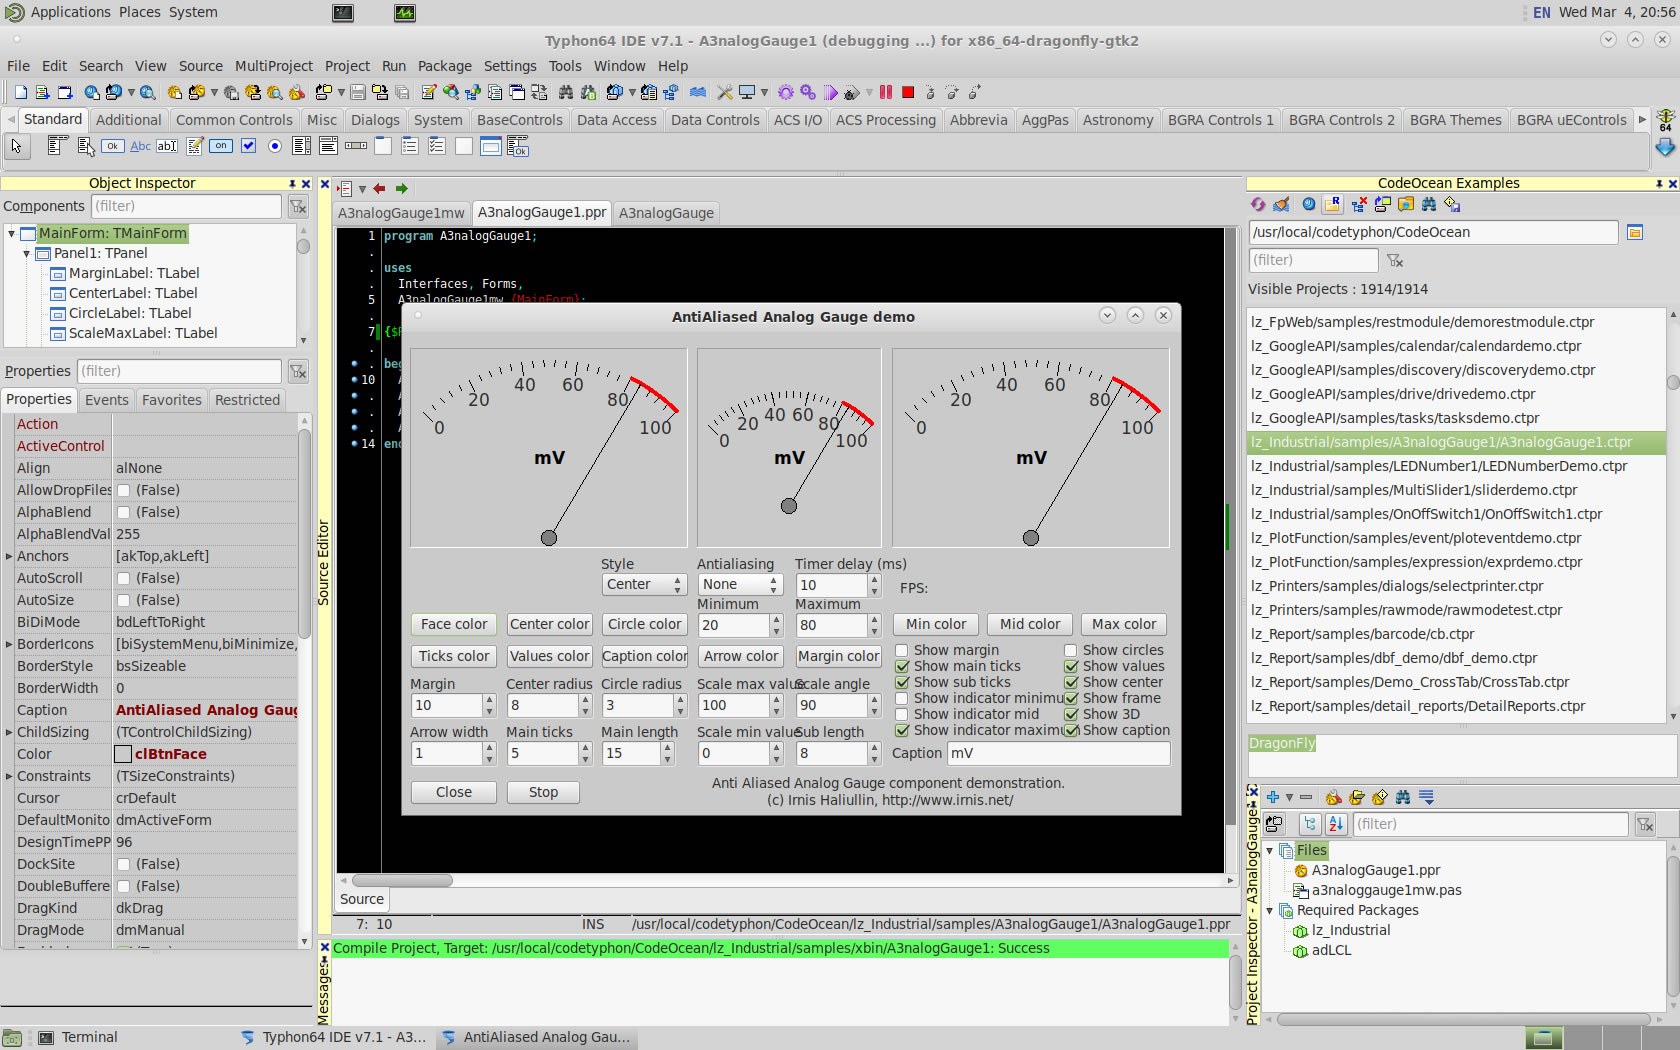The width and height of the screenshot is (1680, 1050).
Task: Click the purple Run arrow icon in toolbar
Action: click(x=830, y=92)
